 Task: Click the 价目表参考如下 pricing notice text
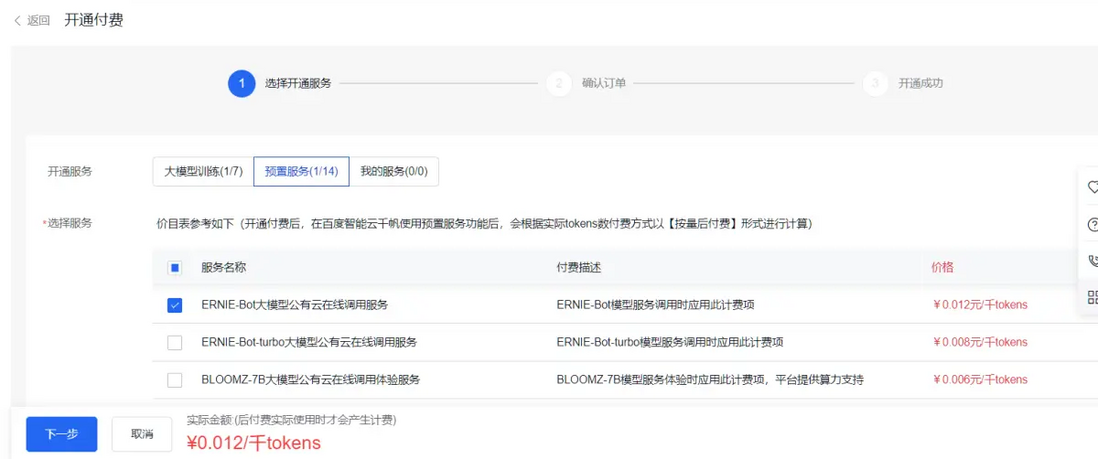(x=484, y=225)
